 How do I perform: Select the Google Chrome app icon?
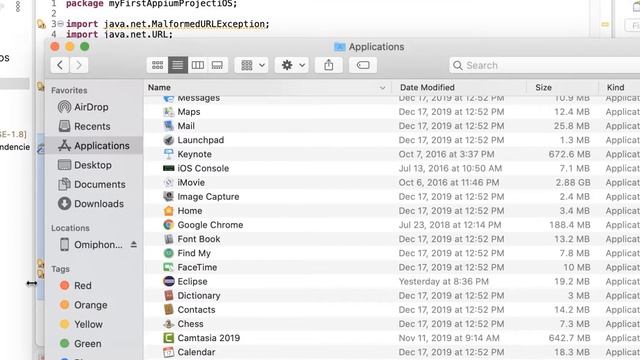169,225
